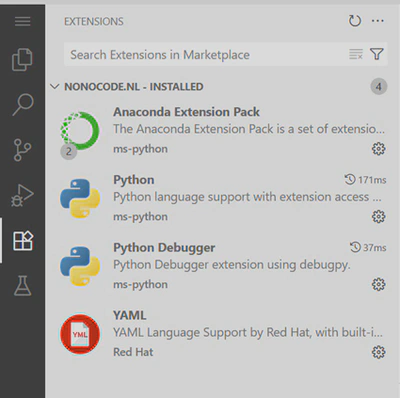Click the 171ms activation time
400x398 pixels.
pos(365,180)
